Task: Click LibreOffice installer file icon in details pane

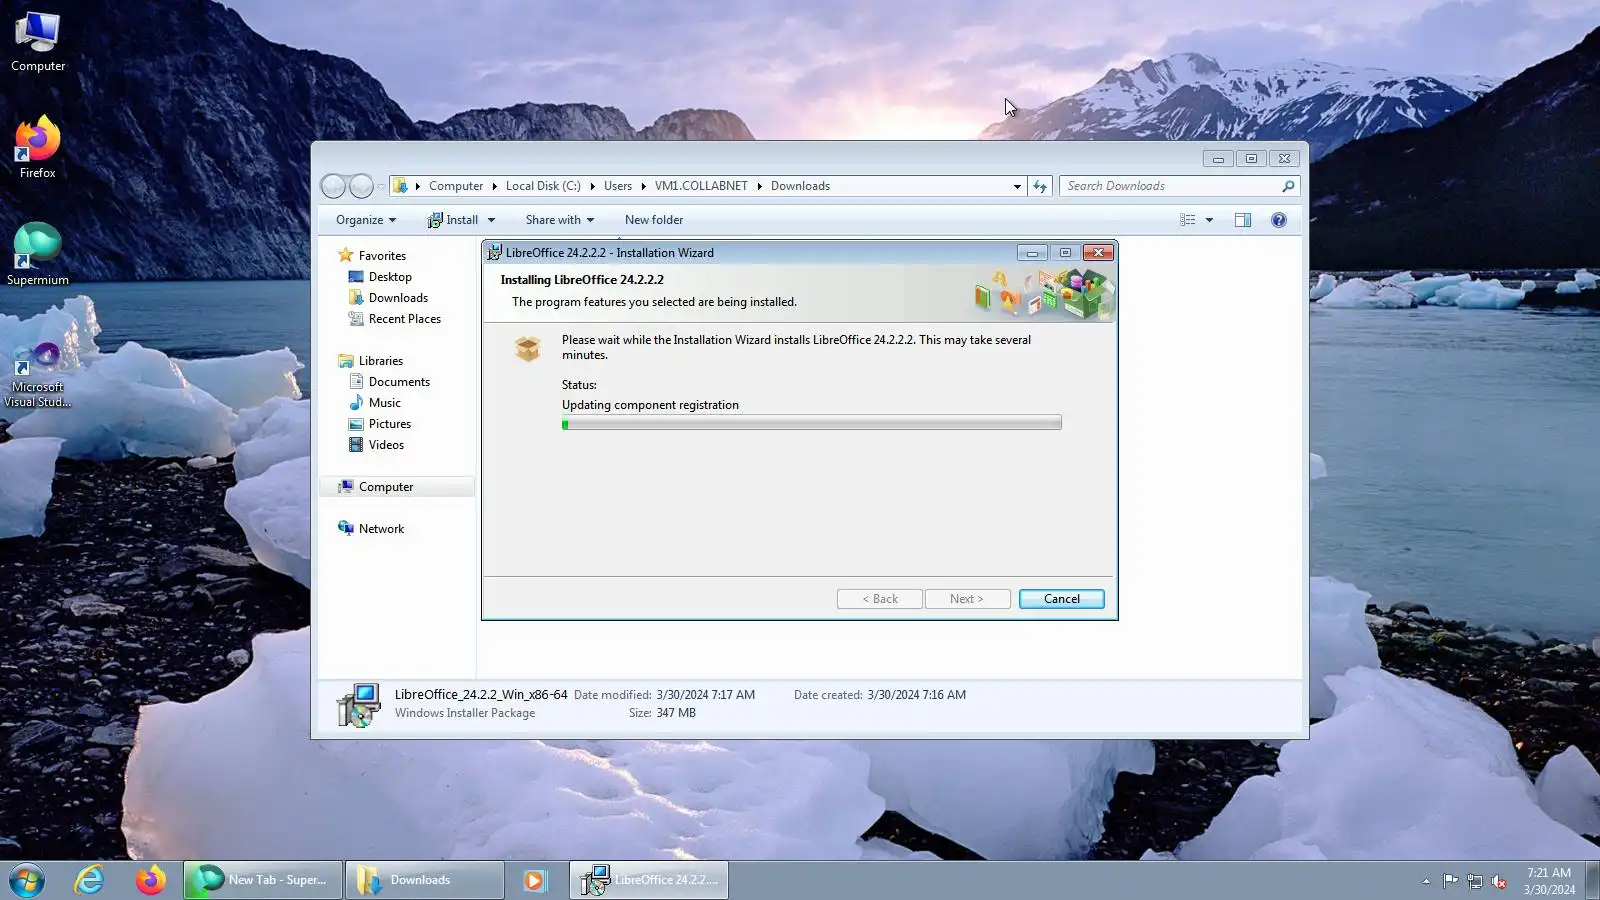Action: [358, 704]
